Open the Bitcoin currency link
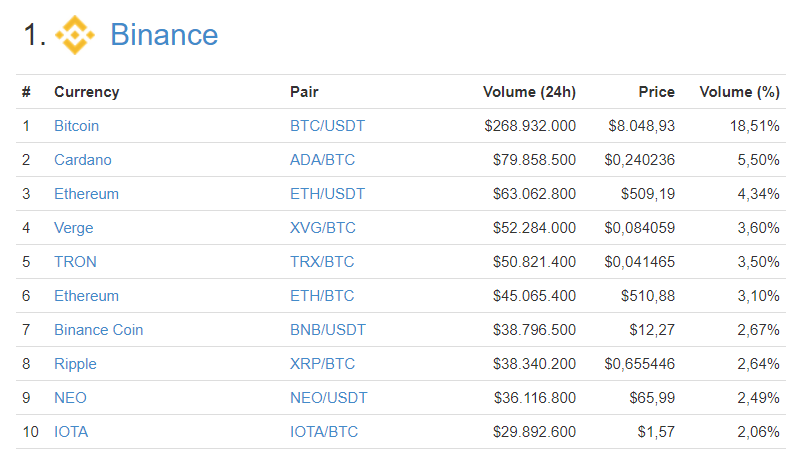 coord(77,126)
